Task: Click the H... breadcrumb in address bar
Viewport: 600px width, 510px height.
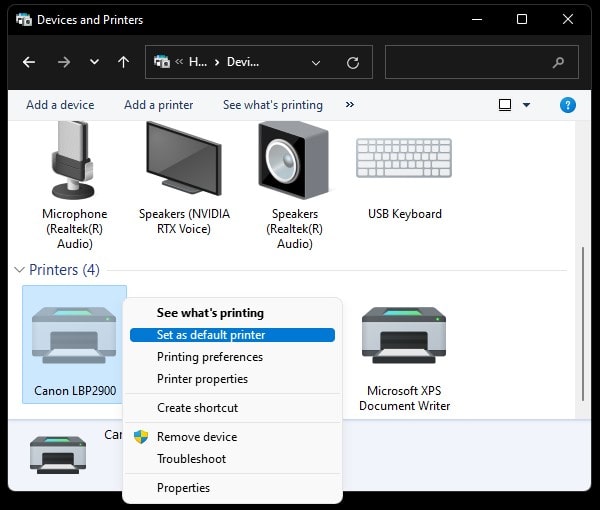Action: coord(198,62)
